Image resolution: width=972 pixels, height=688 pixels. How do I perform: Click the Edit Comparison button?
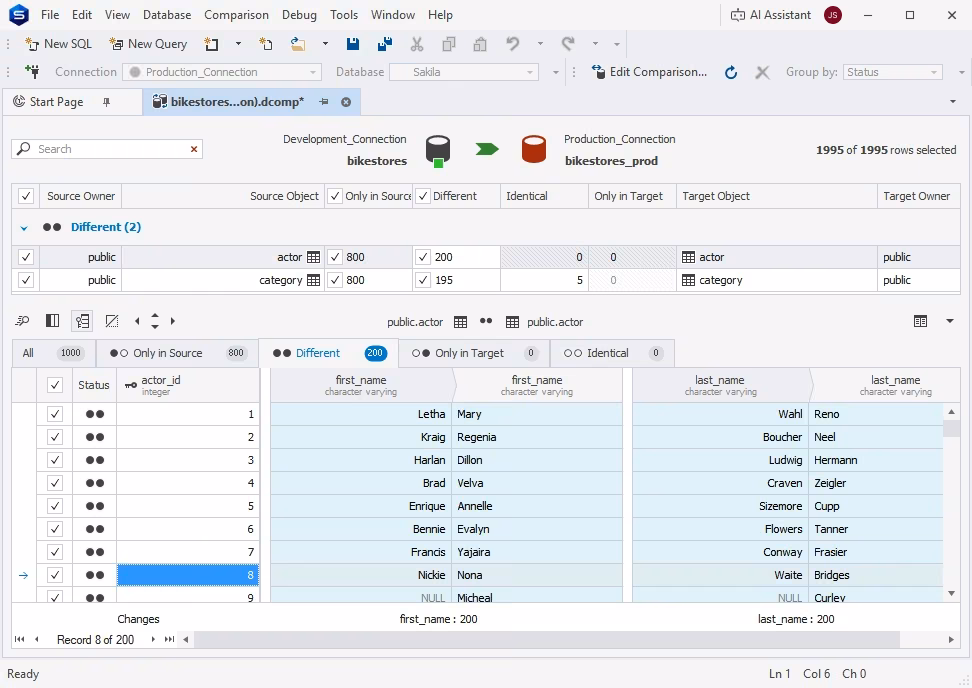coord(649,72)
